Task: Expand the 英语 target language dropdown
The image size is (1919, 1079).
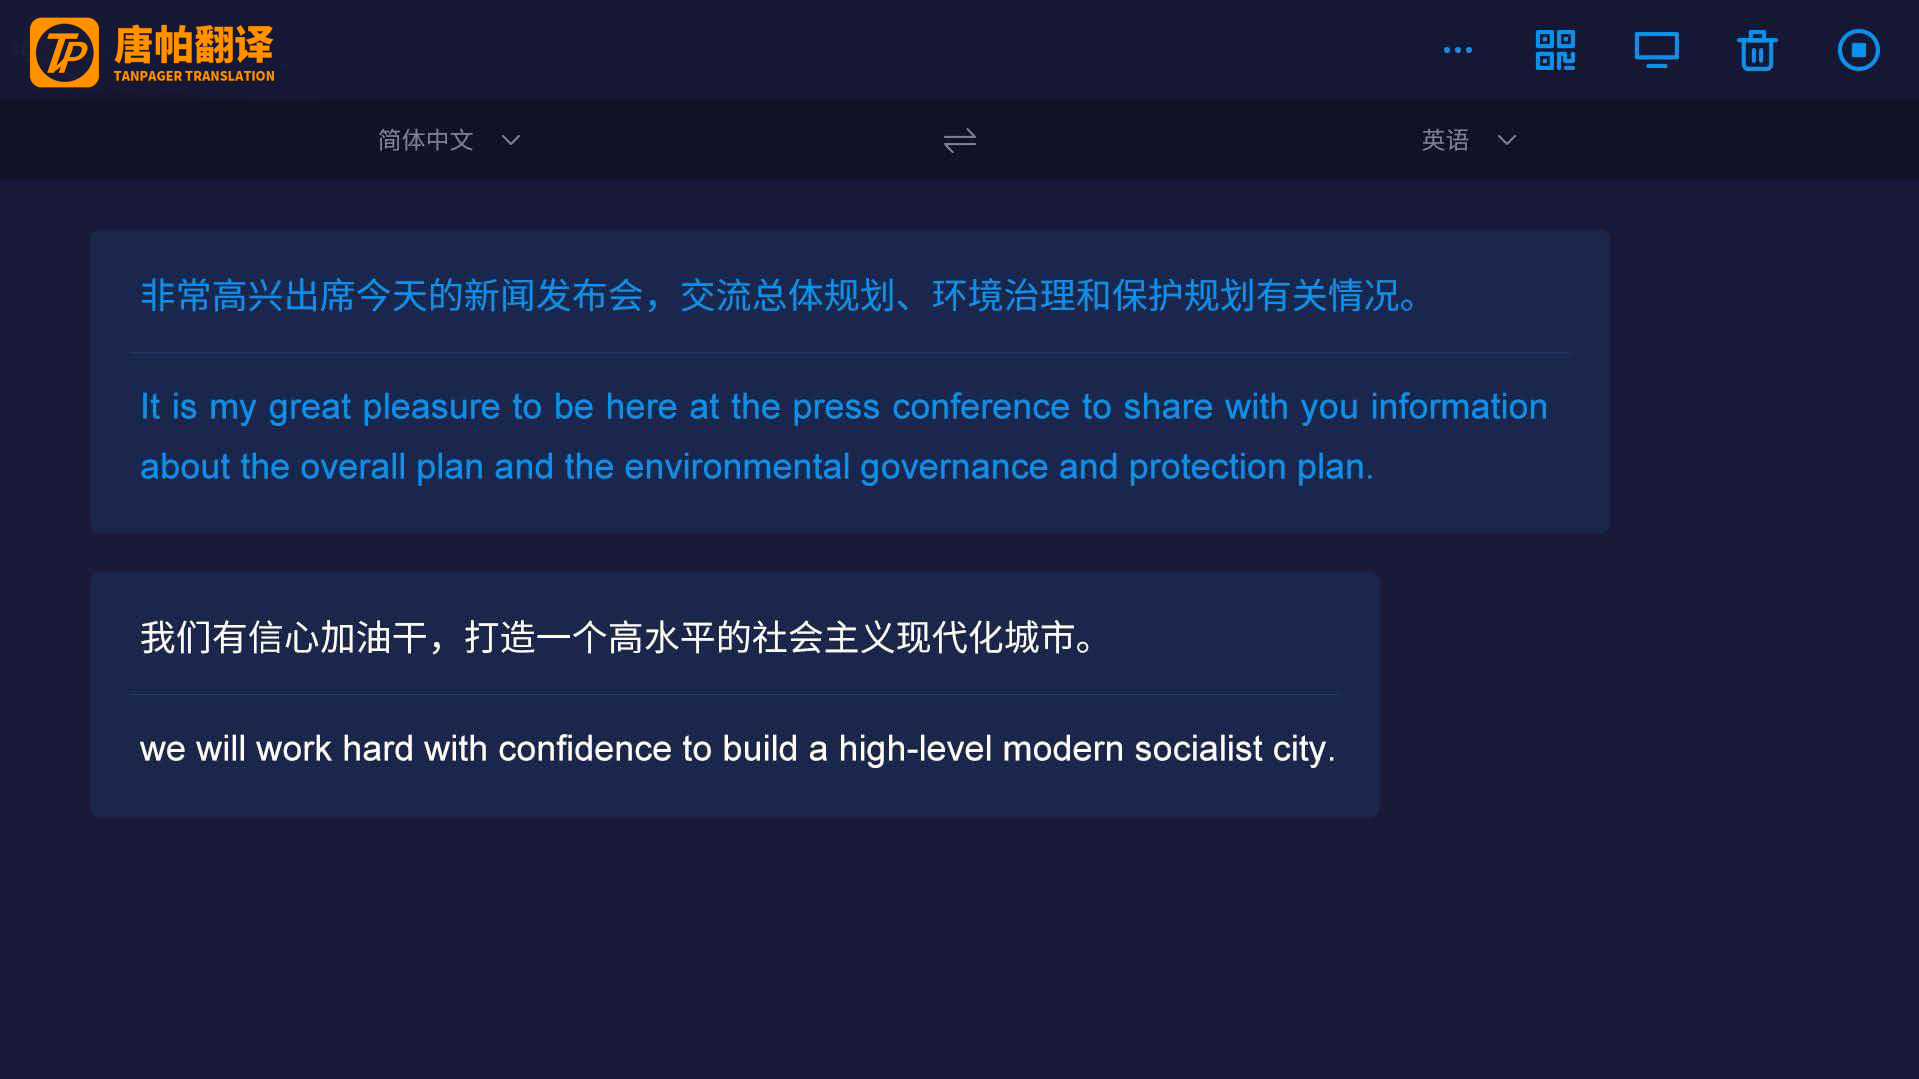Action: [1446, 140]
